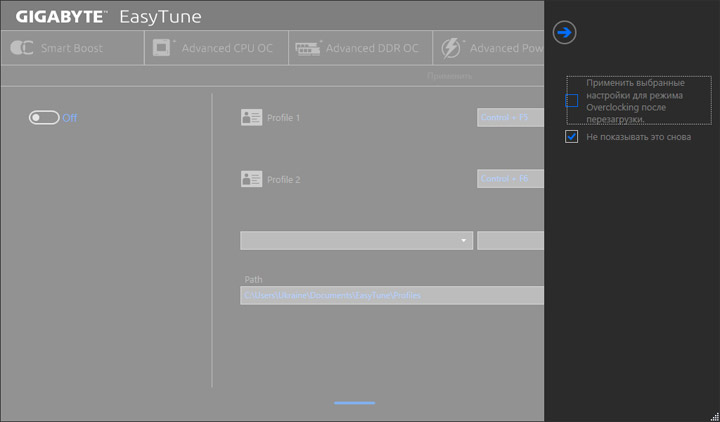
Task: Click the DDR memory module icon
Action: pyautogui.click(x=308, y=49)
